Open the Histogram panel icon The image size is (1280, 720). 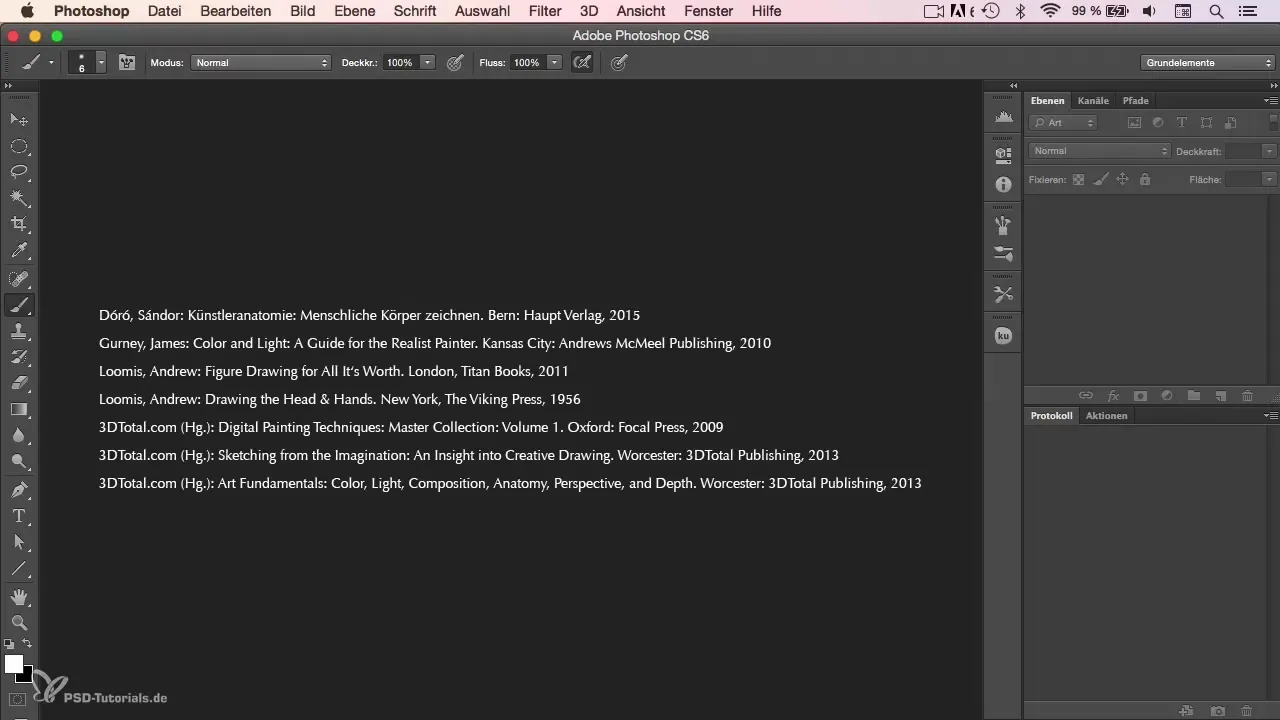click(x=1003, y=118)
